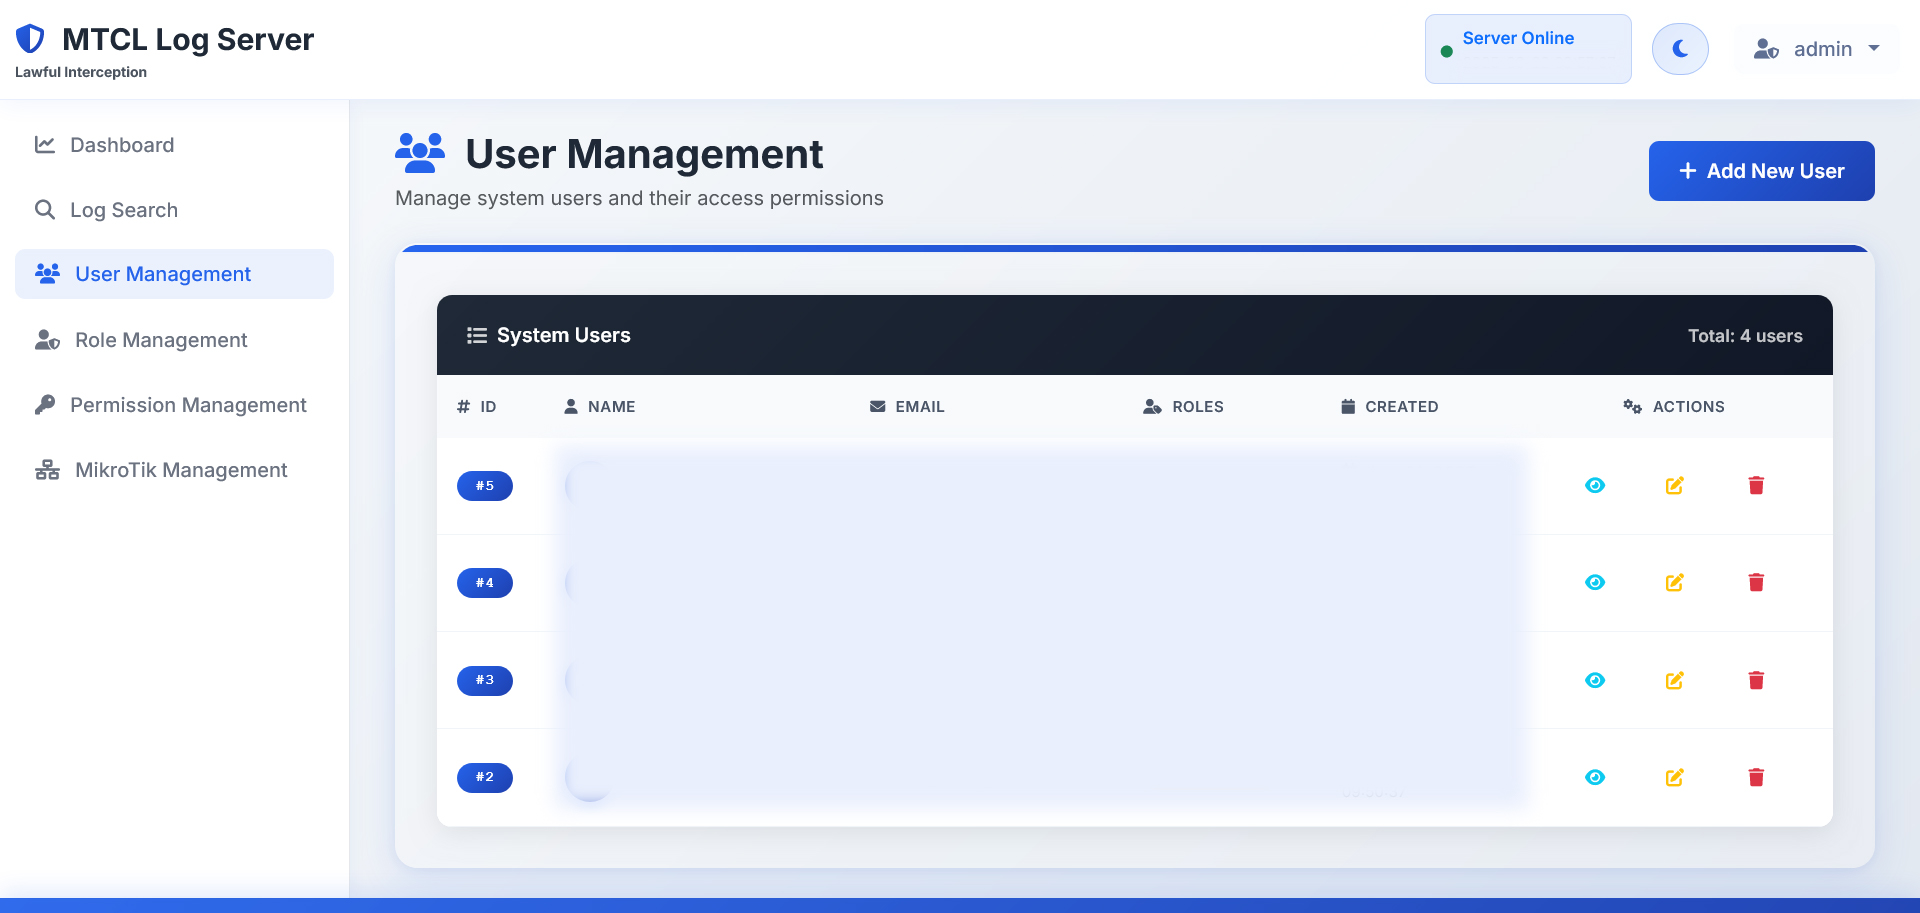Viewport: 1920px width, 913px height.
Task: Click the edit icon for user #5
Action: (x=1674, y=486)
